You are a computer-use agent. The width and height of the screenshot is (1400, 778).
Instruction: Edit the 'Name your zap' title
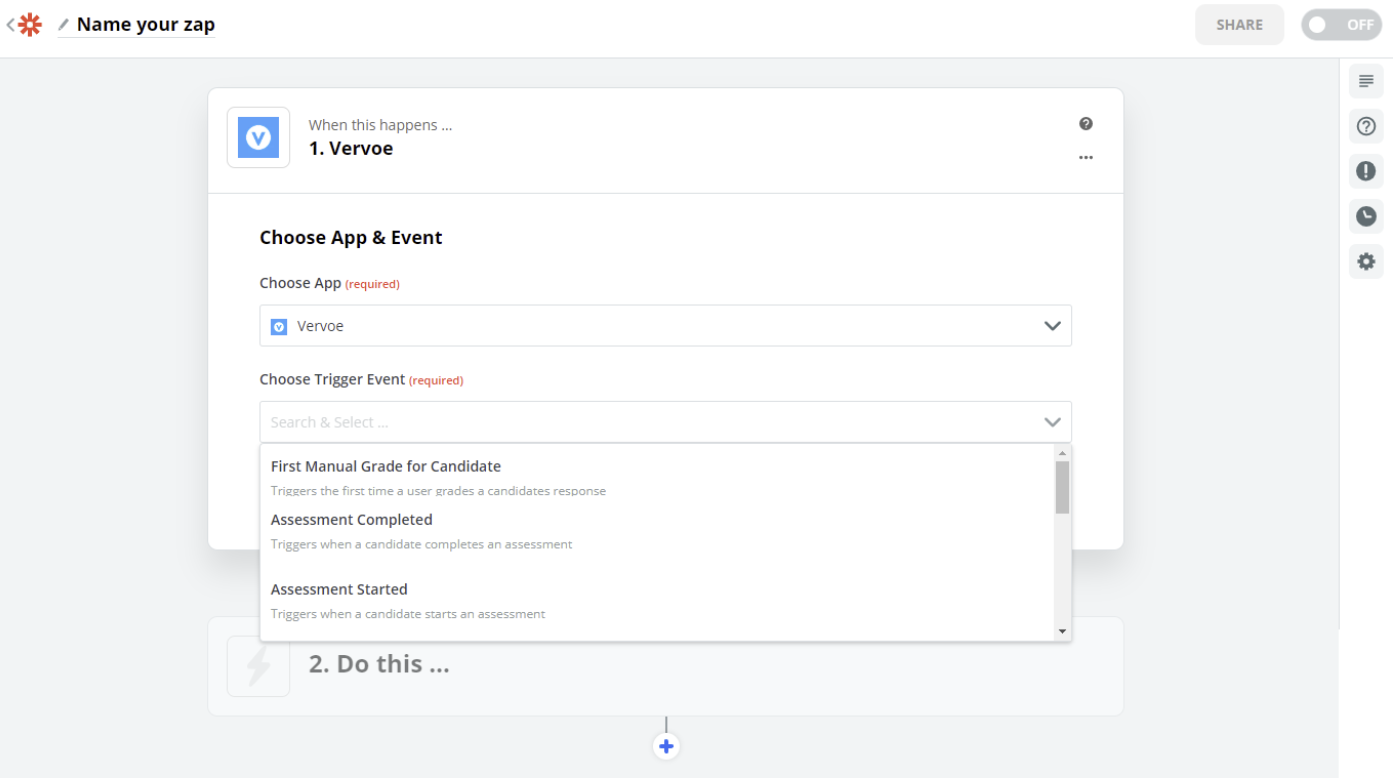click(146, 25)
